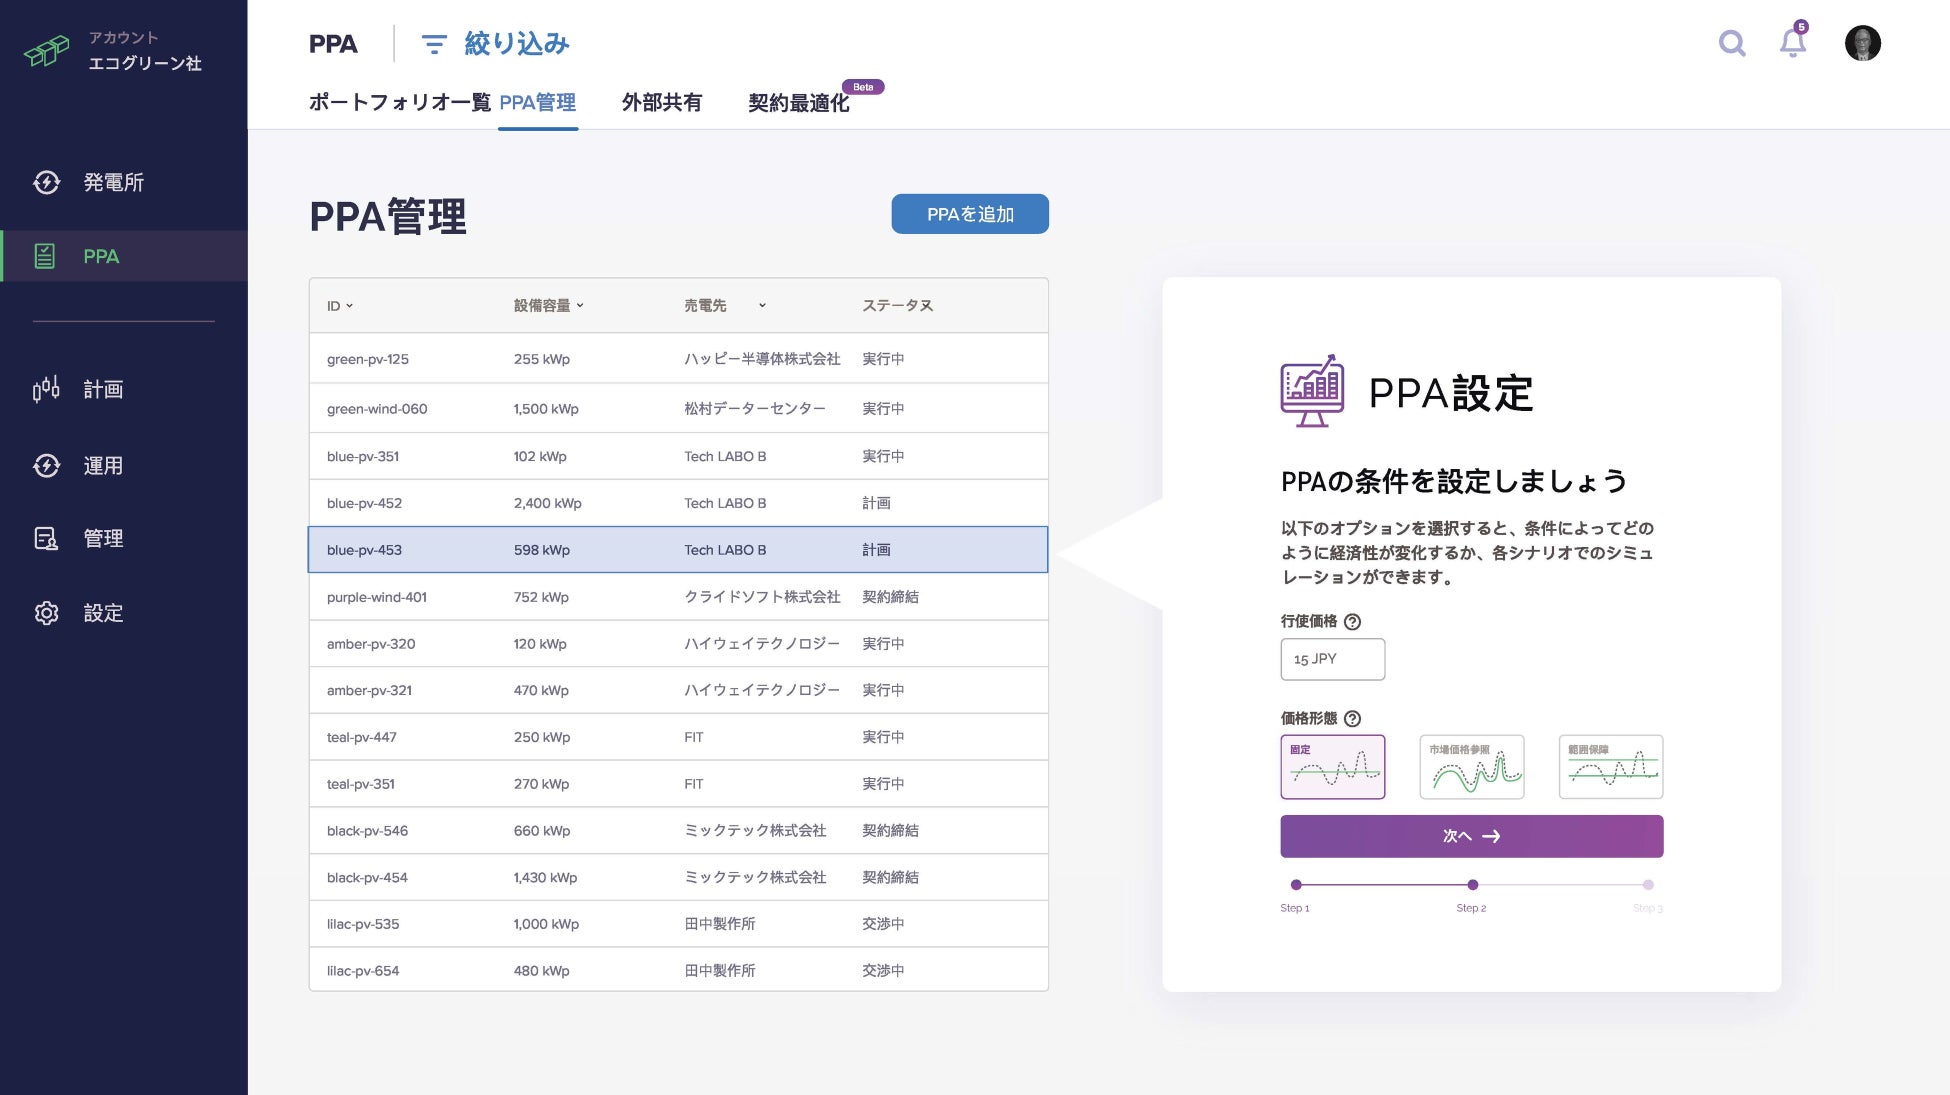
Task: Click help icon next to 価格形態
Action: click(1352, 718)
